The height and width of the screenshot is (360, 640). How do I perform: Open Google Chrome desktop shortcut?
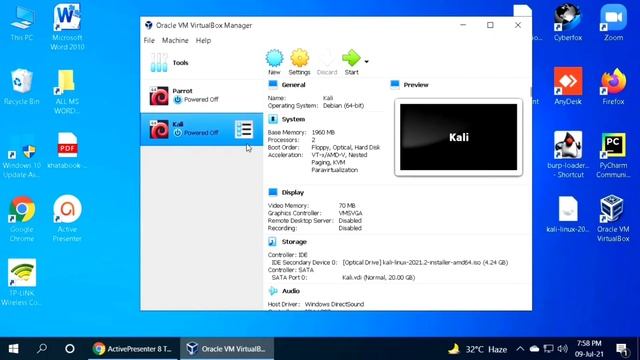22,219
